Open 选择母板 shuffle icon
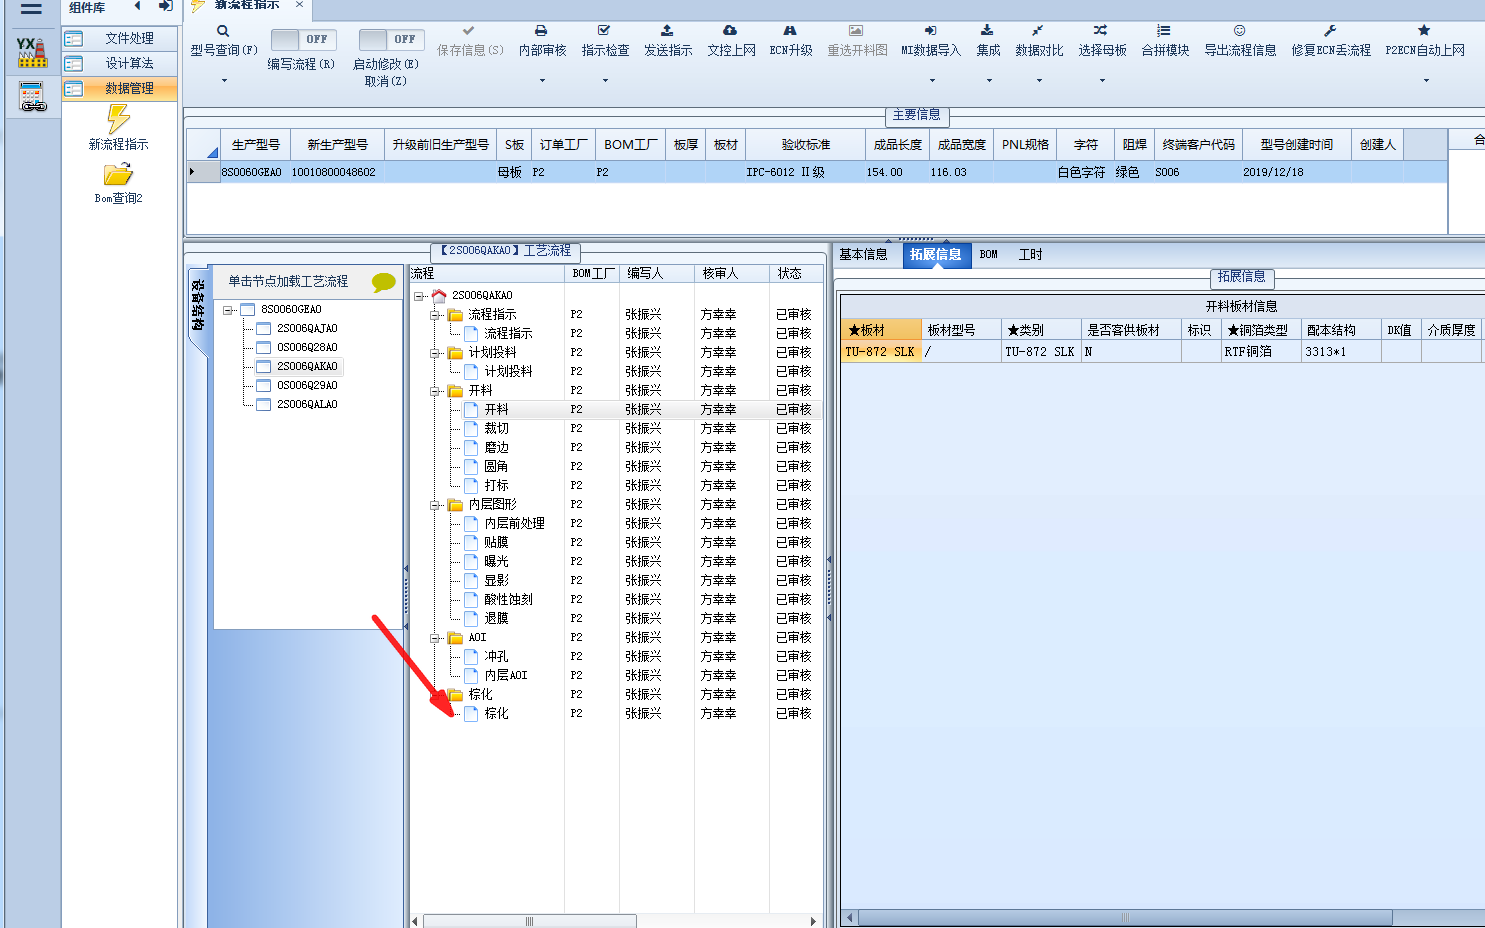This screenshot has height=928, width=1485. click(1100, 31)
